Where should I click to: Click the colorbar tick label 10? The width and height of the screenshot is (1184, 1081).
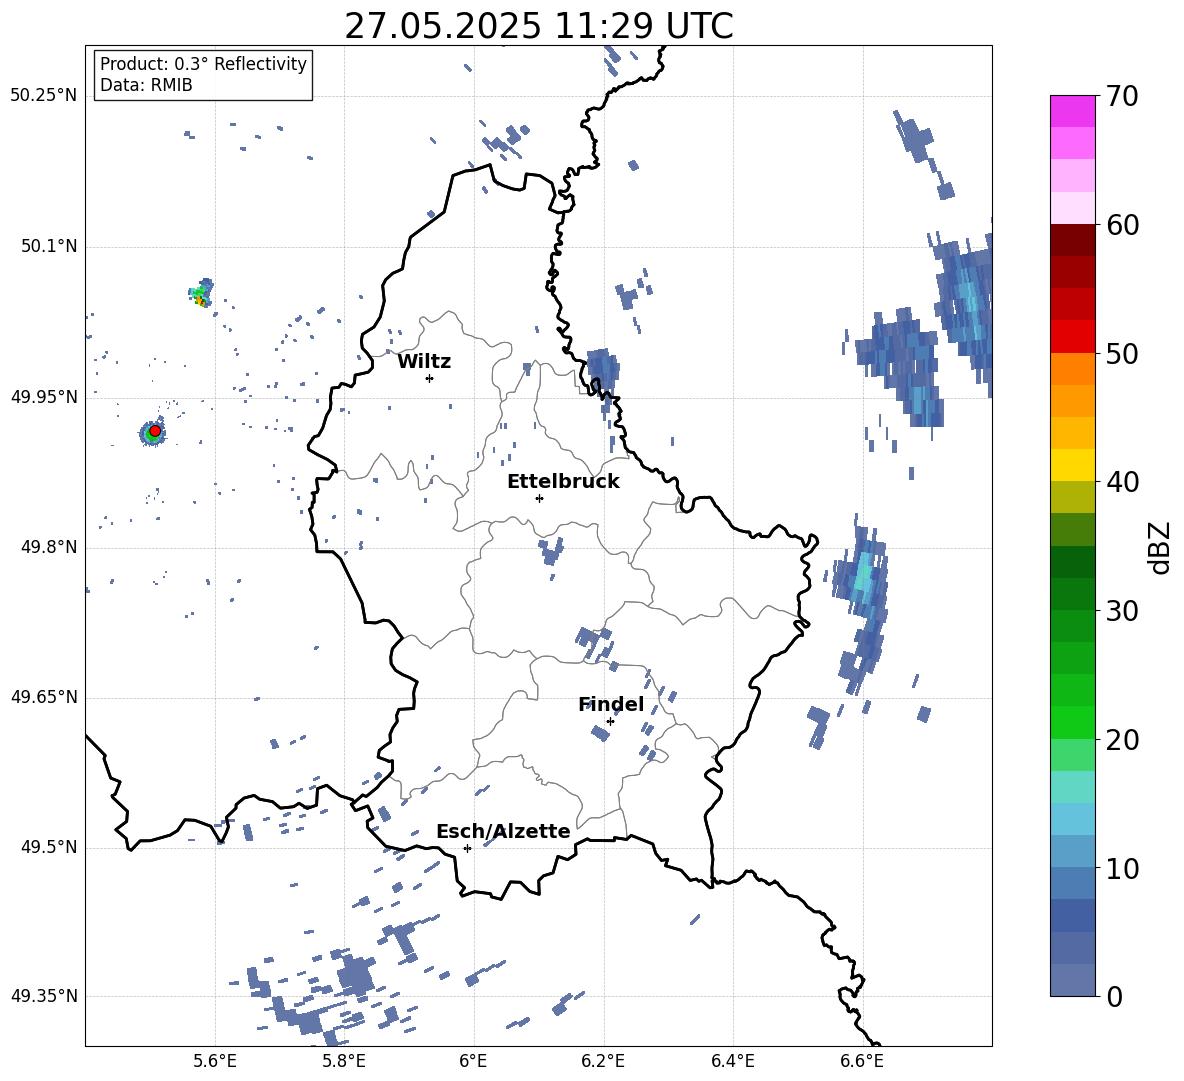tap(1121, 868)
